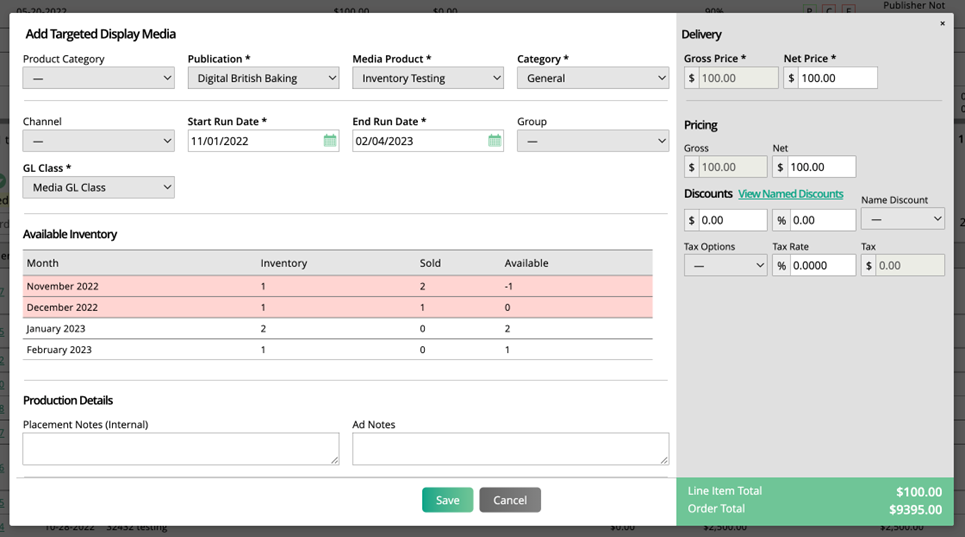Select the November 2022 inventory row
The height and width of the screenshot is (537, 965).
click(x=337, y=286)
